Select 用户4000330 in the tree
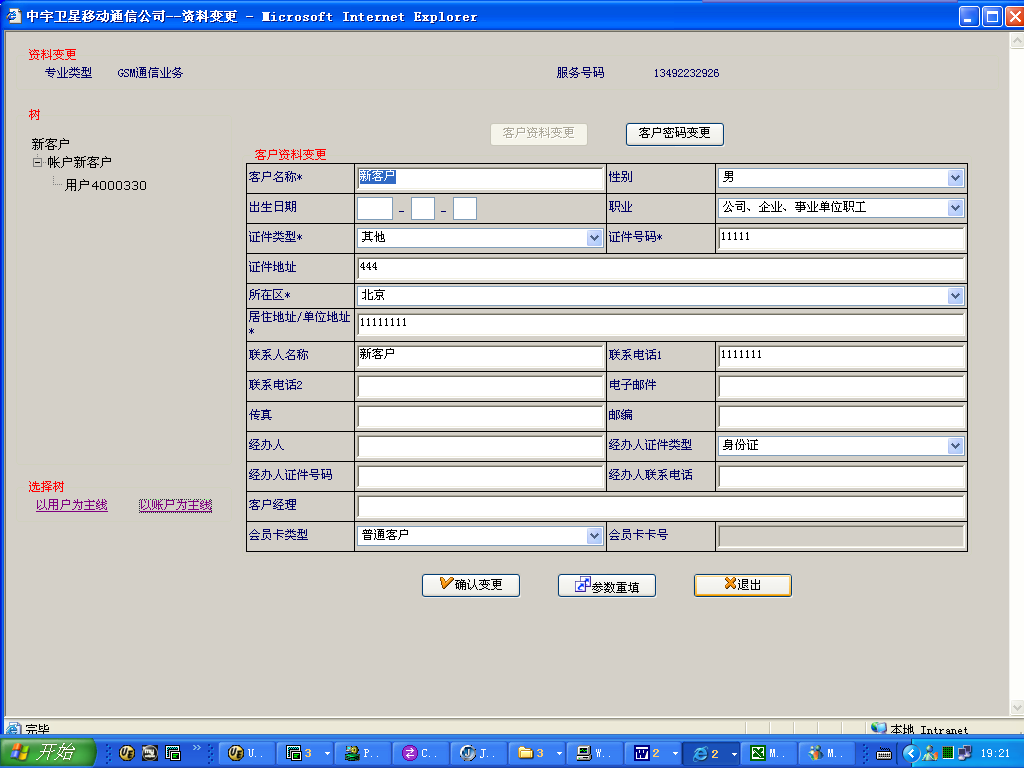This screenshot has width=1024, height=768. (x=106, y=185)
